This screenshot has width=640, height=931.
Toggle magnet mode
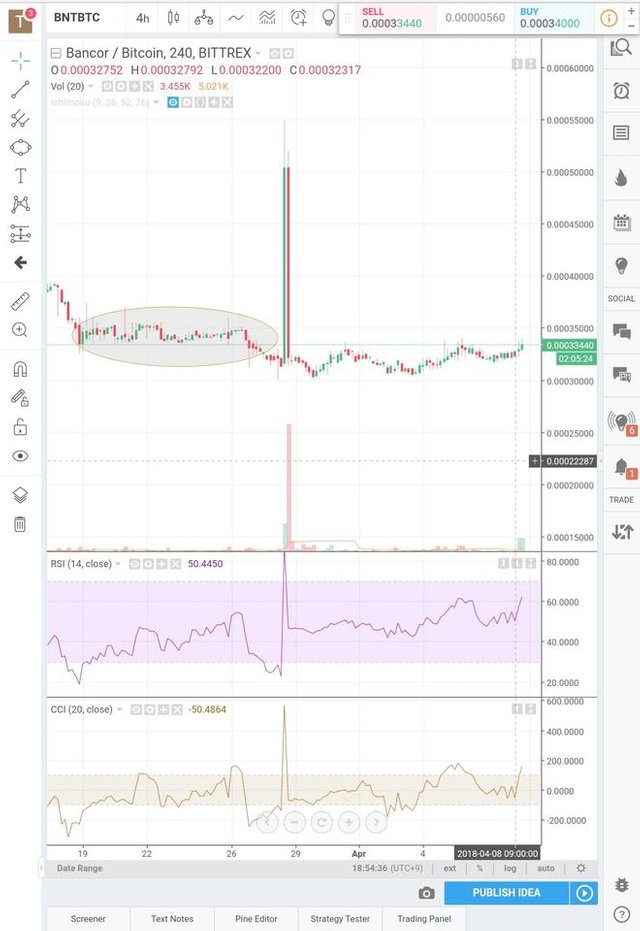coord(20,369)
